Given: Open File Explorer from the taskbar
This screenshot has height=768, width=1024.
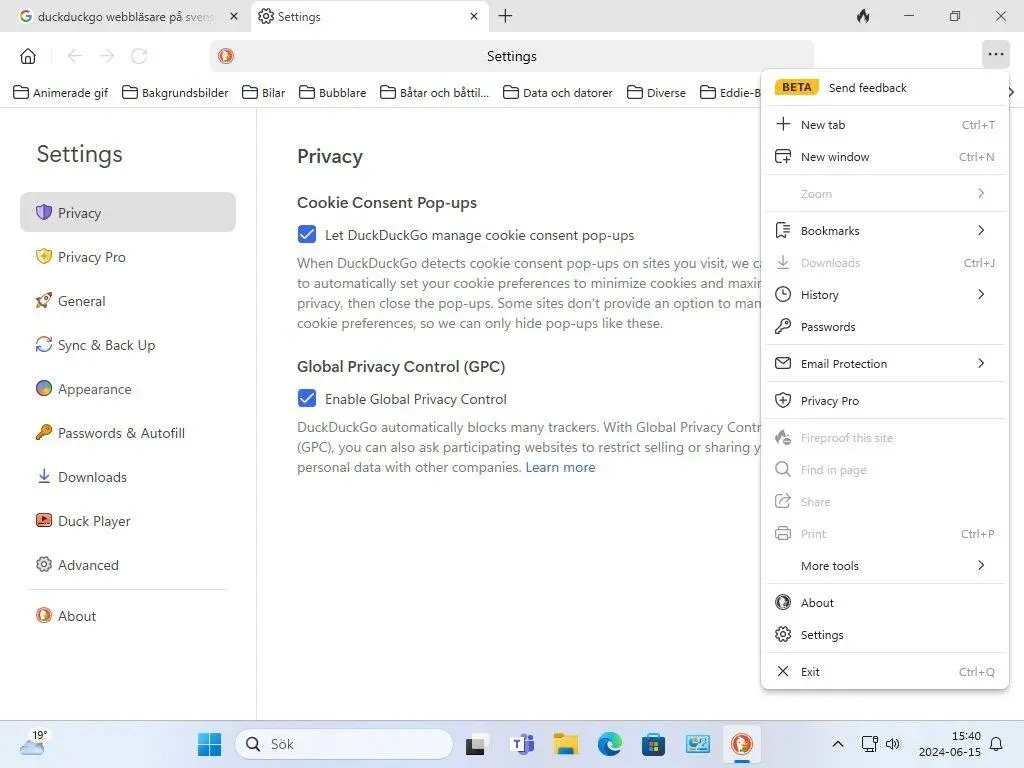Looking at the screenshot, I should 566,744.
